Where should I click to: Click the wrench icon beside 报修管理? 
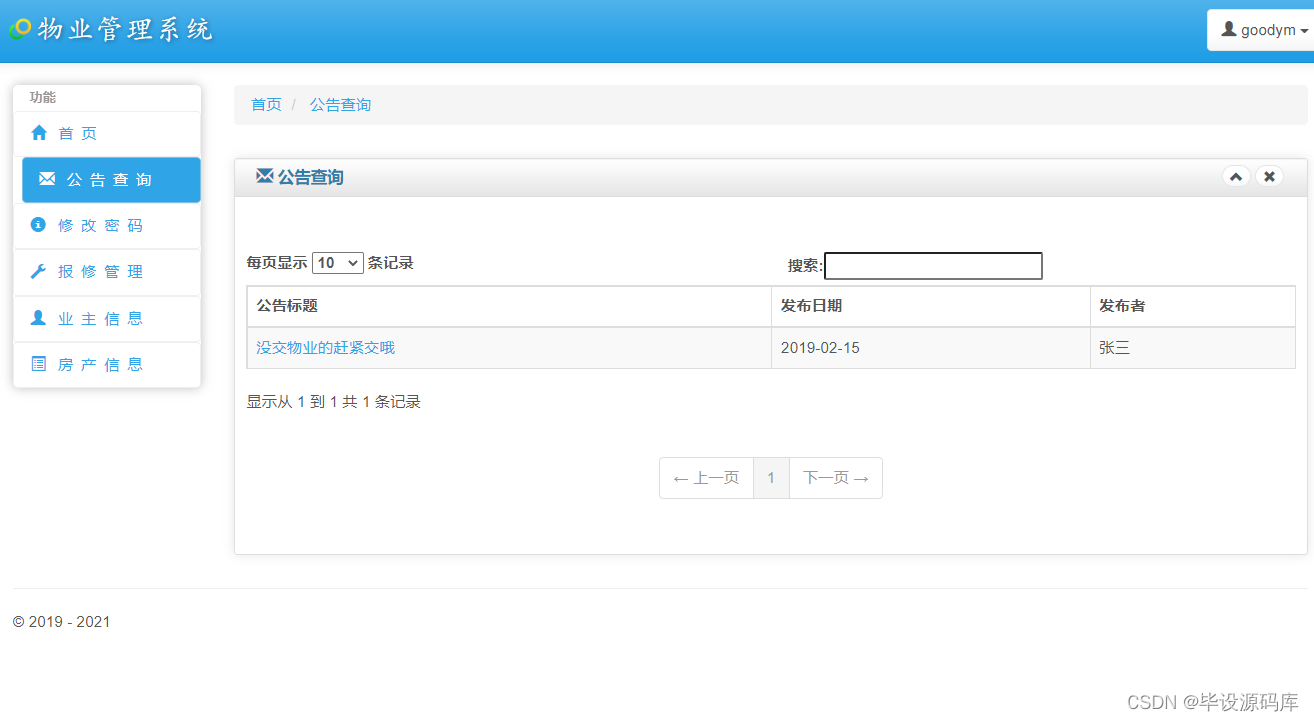pyautogui.click(x=39, y=271)
